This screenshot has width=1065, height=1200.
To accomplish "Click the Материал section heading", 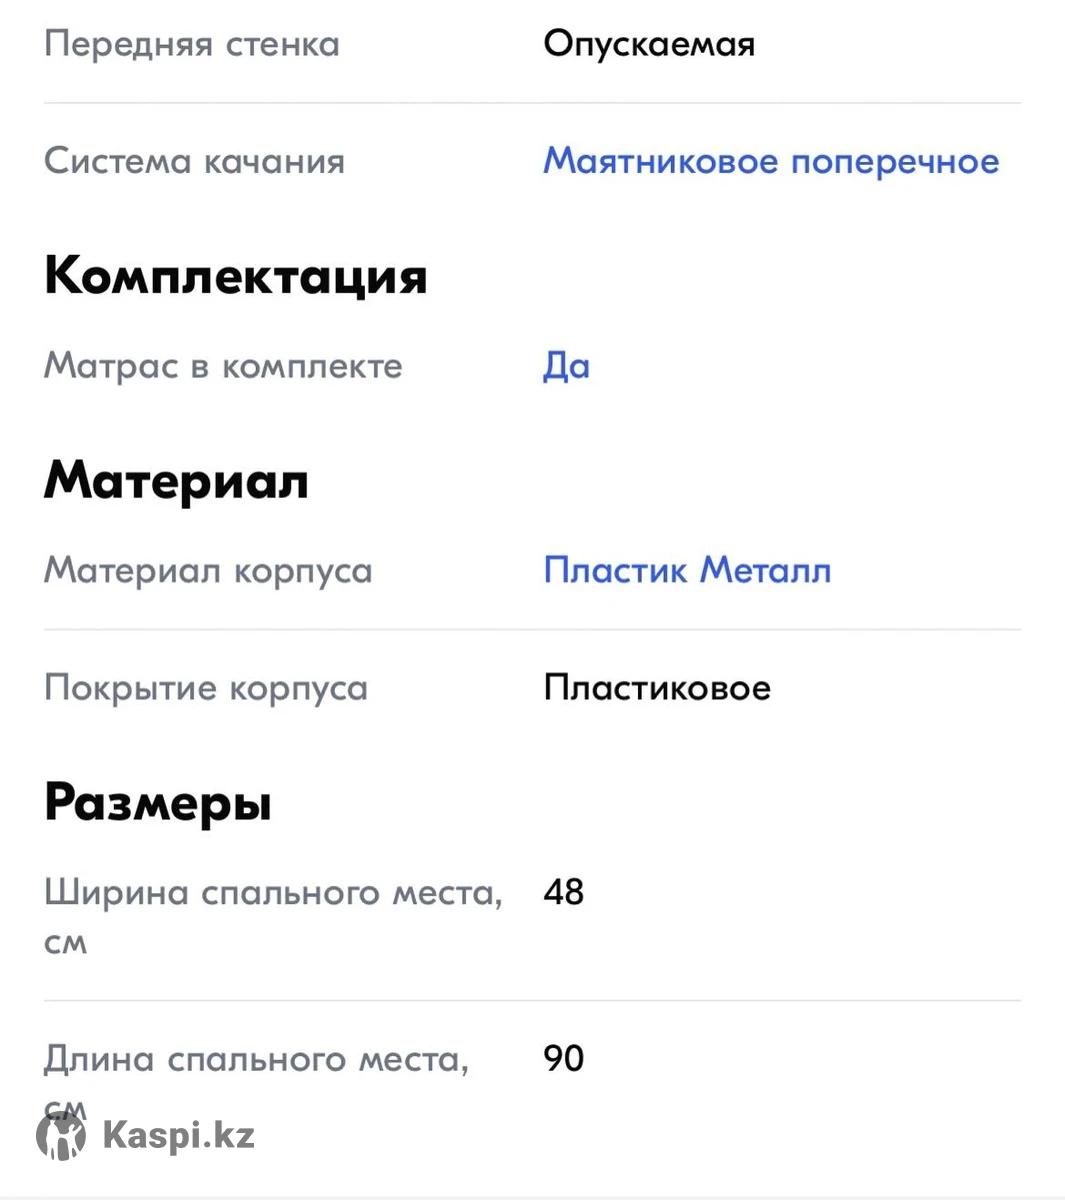I will pyautogui.click(x=176, y=481).
